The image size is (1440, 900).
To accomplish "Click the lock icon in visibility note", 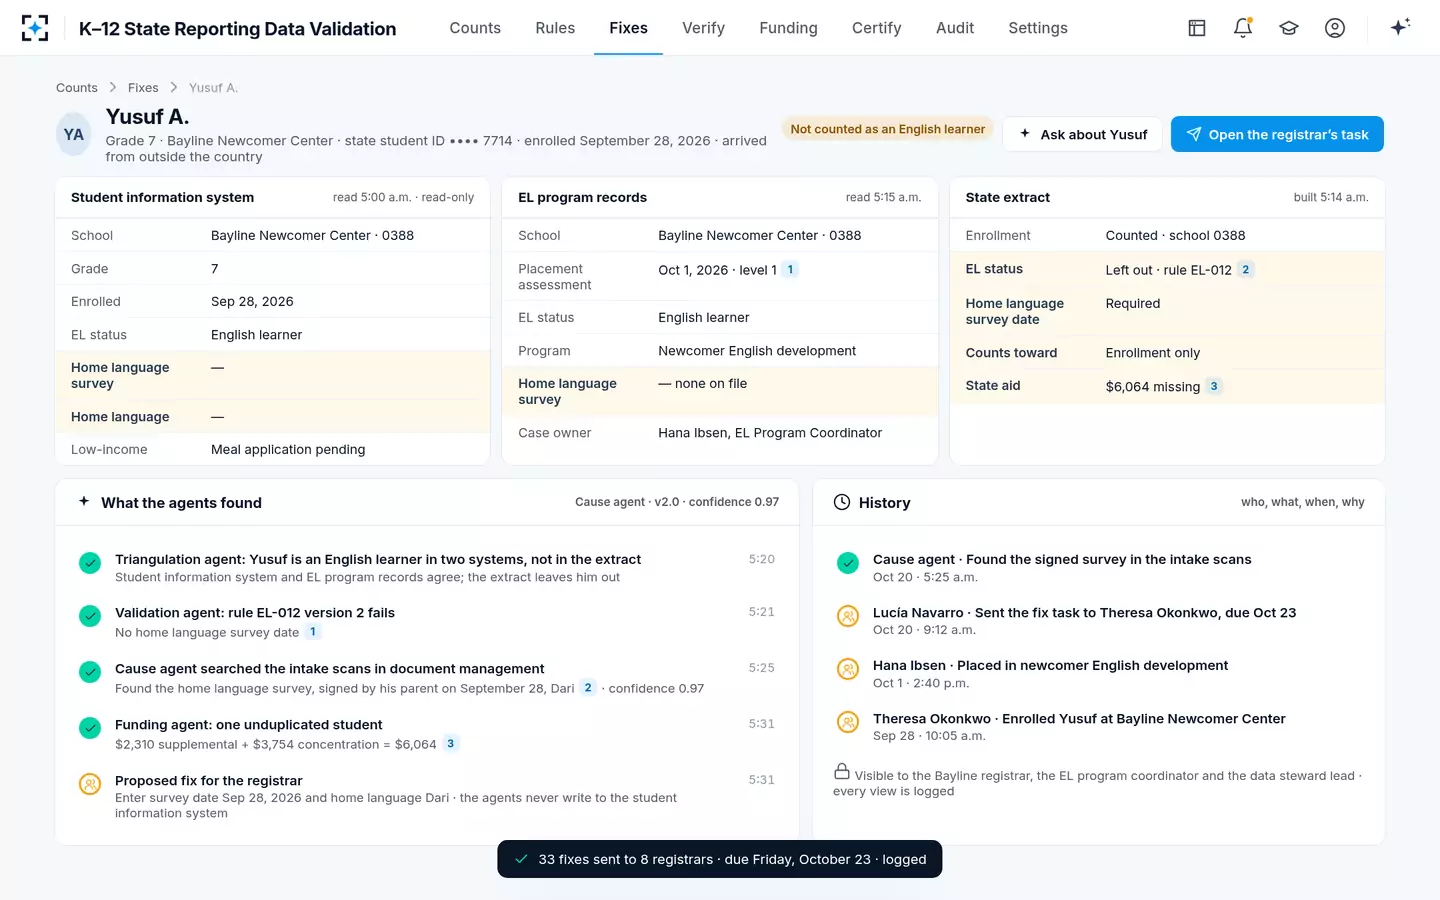I will 842,771.
